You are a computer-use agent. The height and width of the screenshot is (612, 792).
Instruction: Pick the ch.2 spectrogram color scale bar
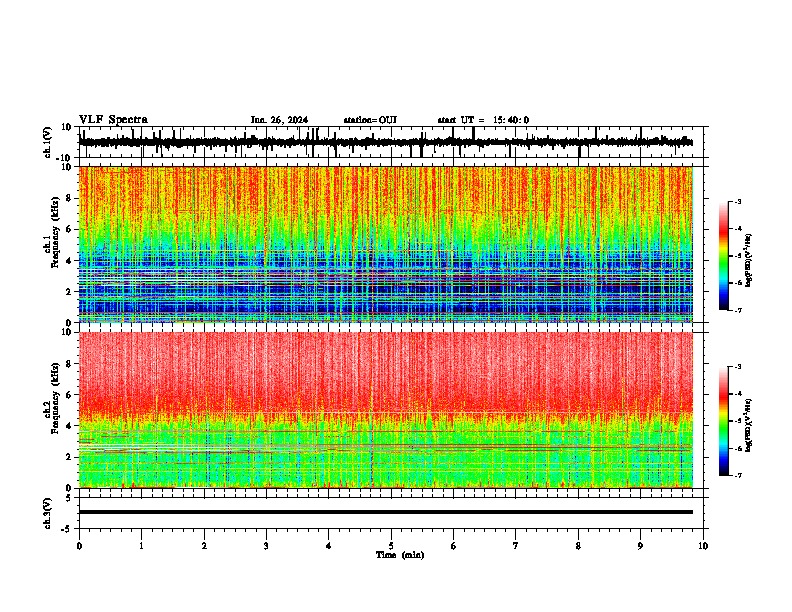(723, 421)
